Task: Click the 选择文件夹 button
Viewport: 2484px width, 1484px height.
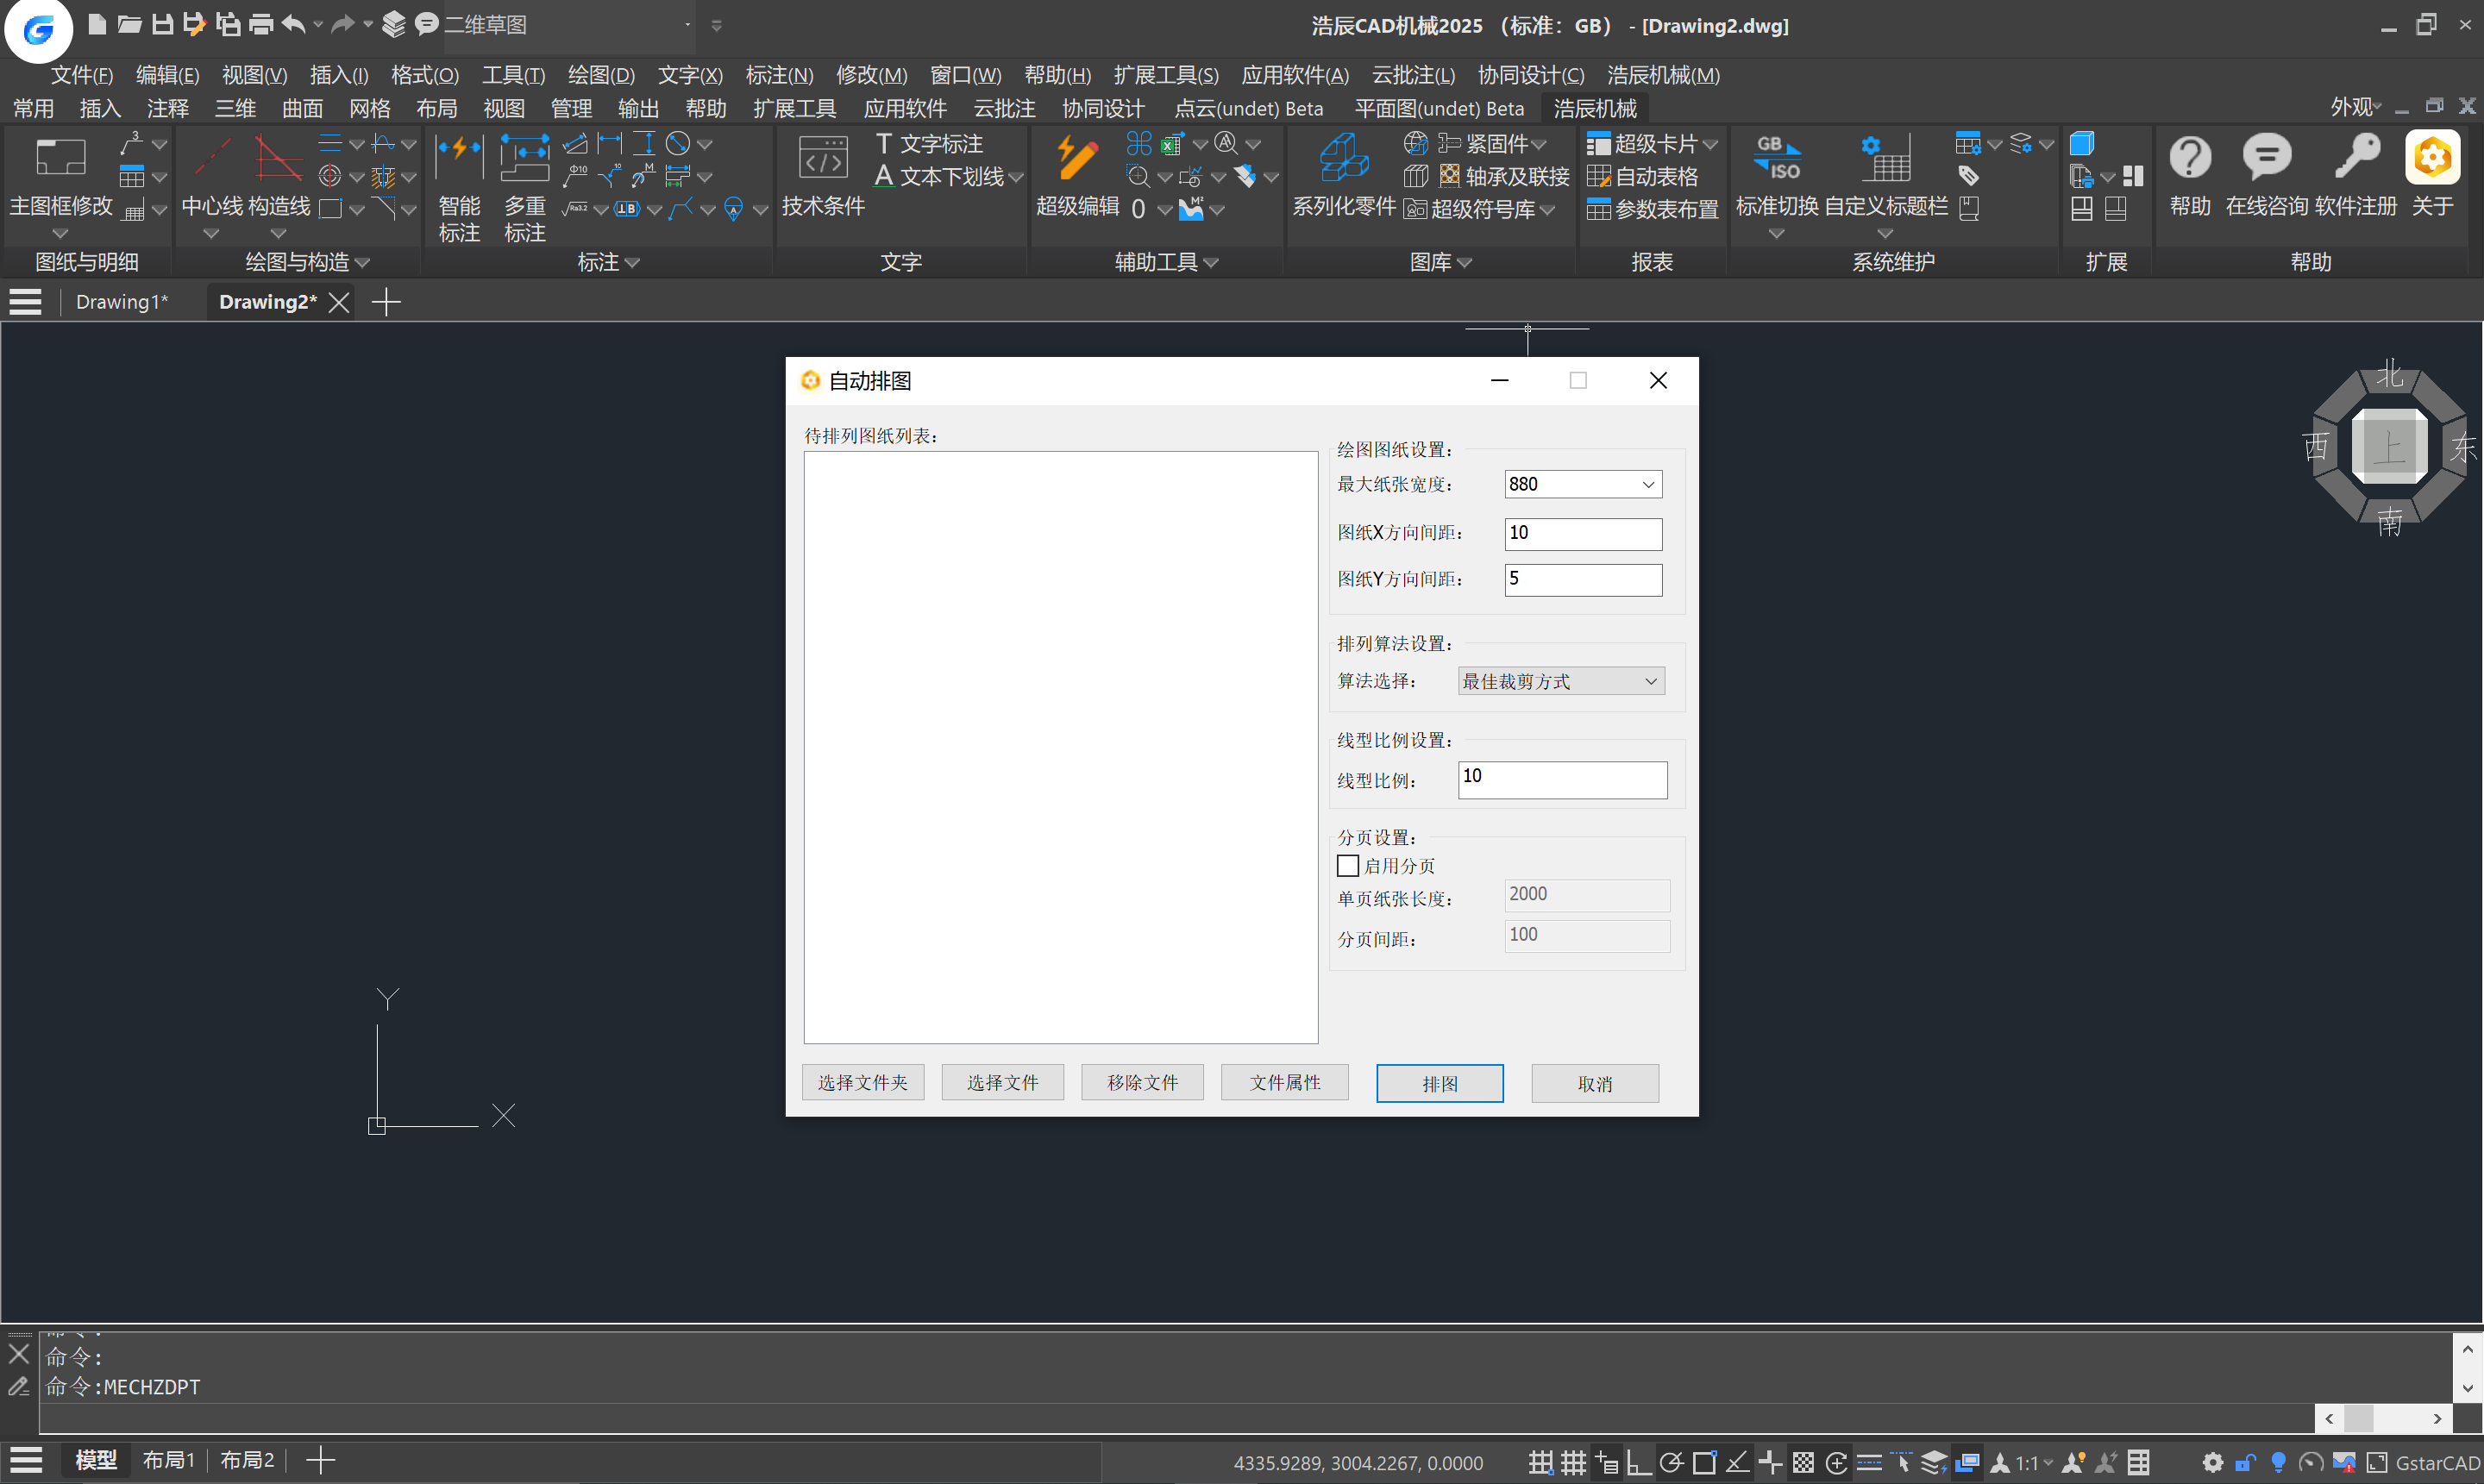Action: click(x=862, y=1083)
